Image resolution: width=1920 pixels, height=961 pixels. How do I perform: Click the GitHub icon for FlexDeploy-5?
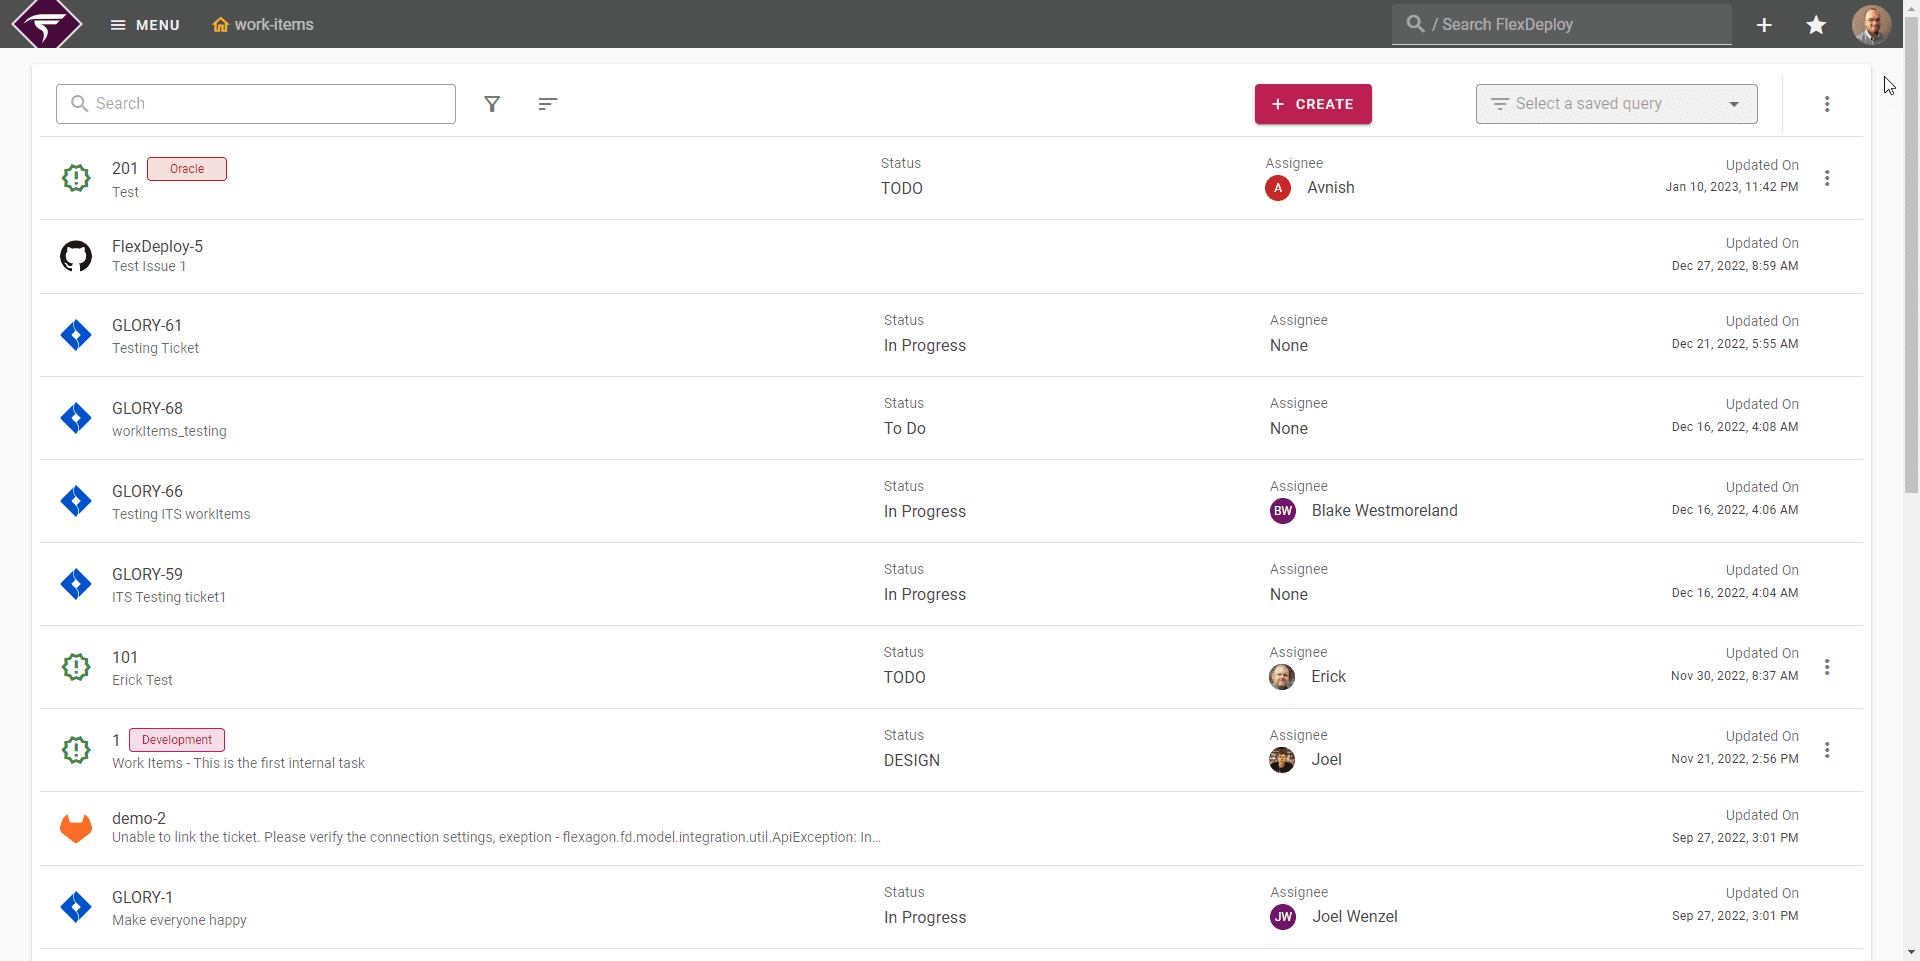pos(76,256)
